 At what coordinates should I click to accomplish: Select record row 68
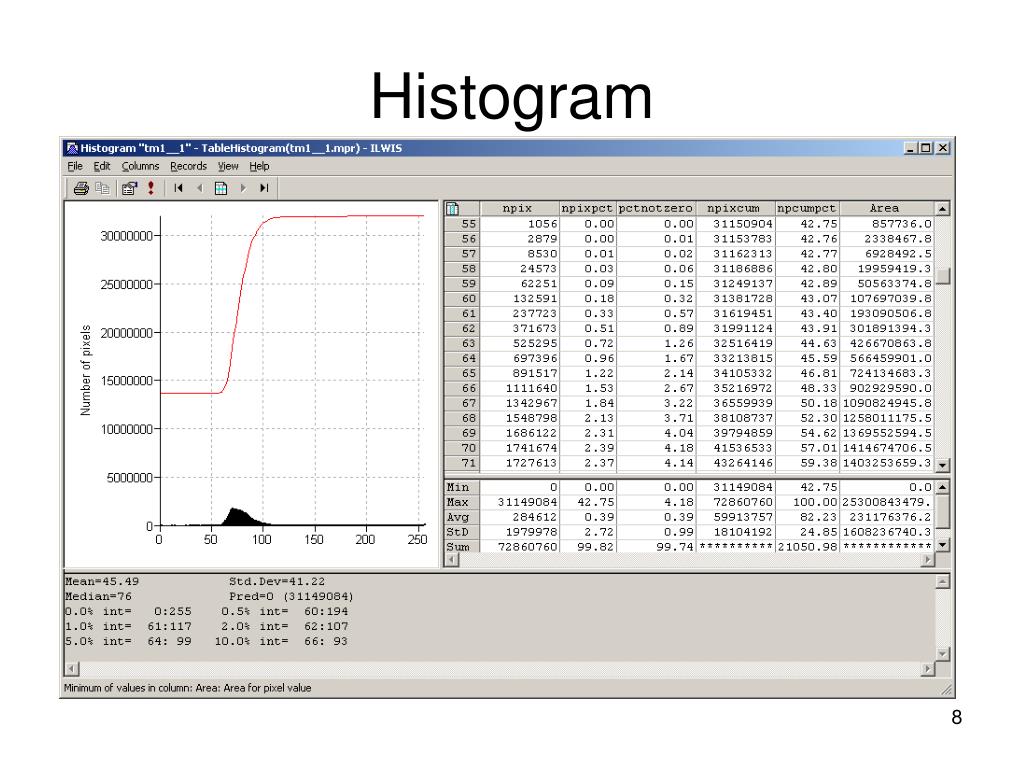[462, 419]
